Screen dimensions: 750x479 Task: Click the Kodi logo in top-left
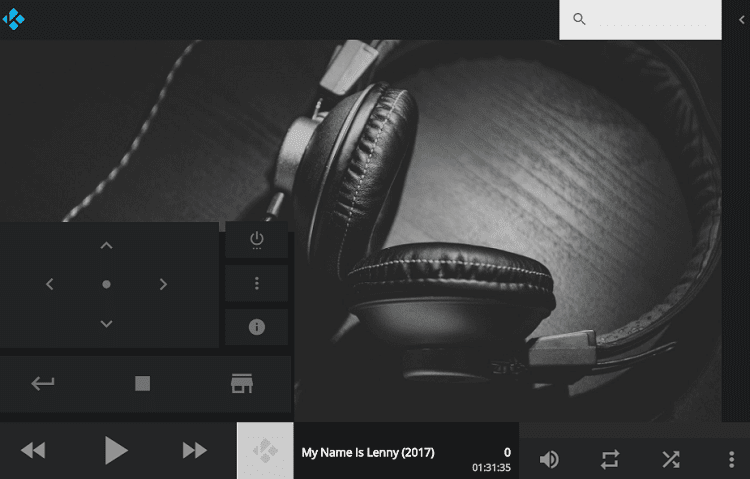tap(14, 19)
